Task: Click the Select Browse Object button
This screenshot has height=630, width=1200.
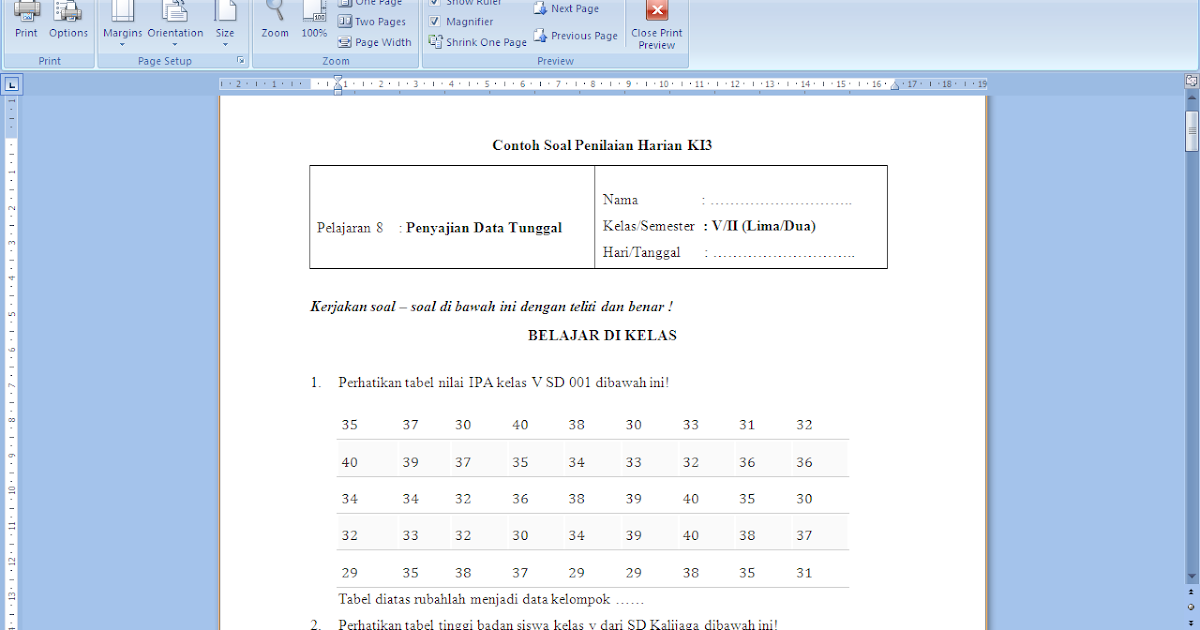Action: (1191, 607)
